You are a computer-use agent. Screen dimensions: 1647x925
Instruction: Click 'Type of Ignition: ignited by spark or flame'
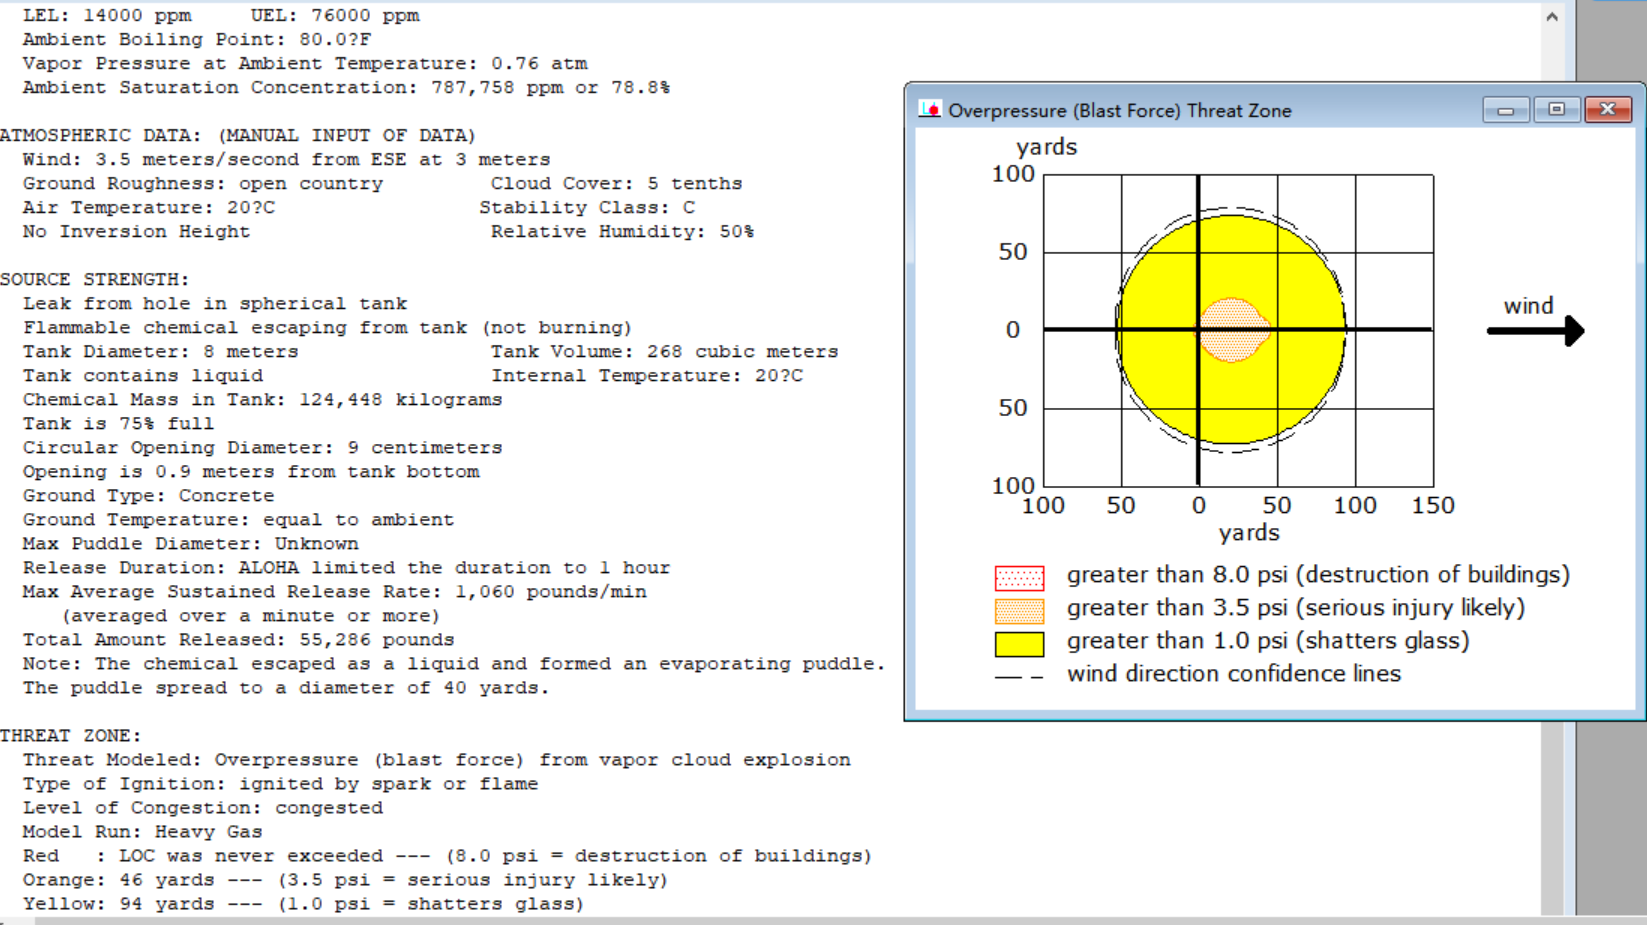(x=281, y=784)
